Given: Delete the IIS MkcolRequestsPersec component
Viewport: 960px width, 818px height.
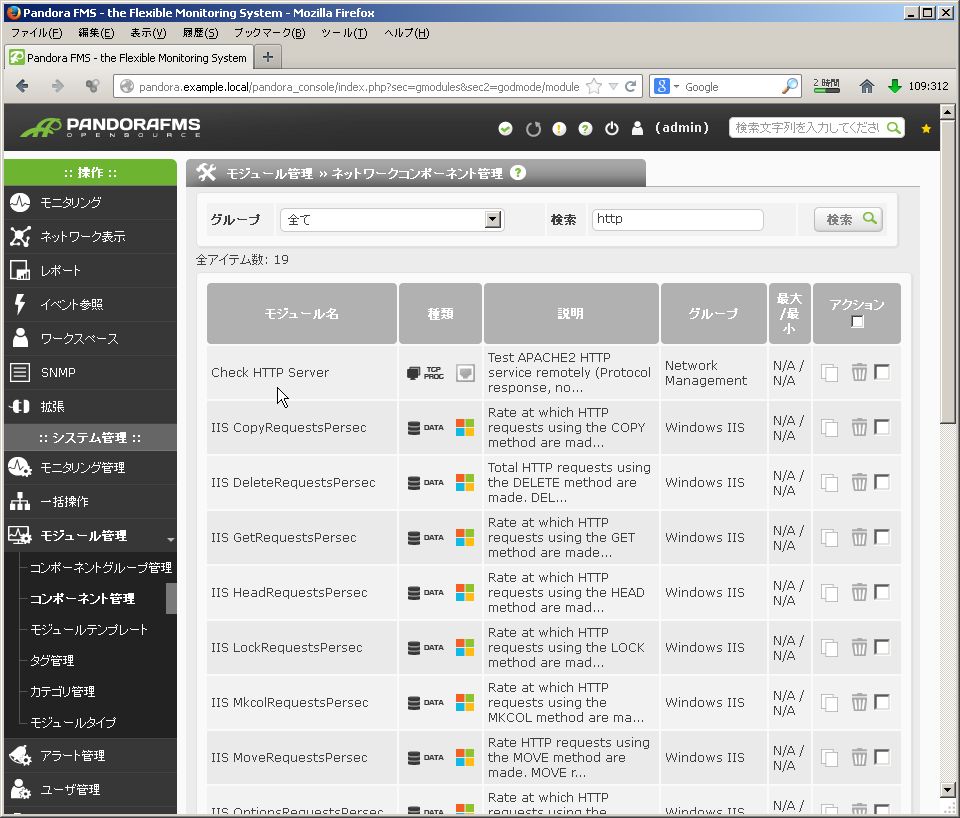Looking at the screenshot, I should coord(859,702).
